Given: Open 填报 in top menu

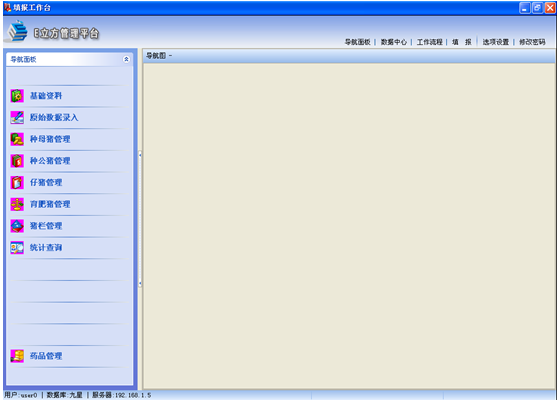Looking at the screenshot, I should click(x=462, y=42).
